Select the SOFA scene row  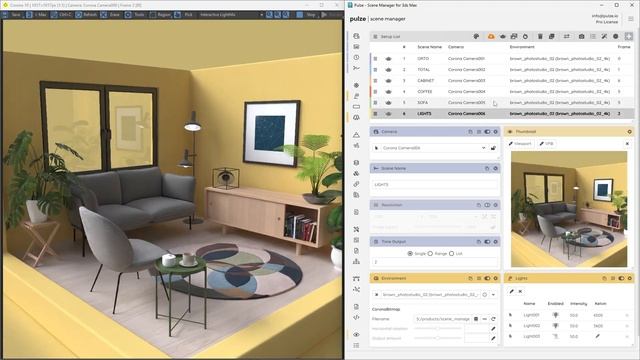tap(502, 102)
